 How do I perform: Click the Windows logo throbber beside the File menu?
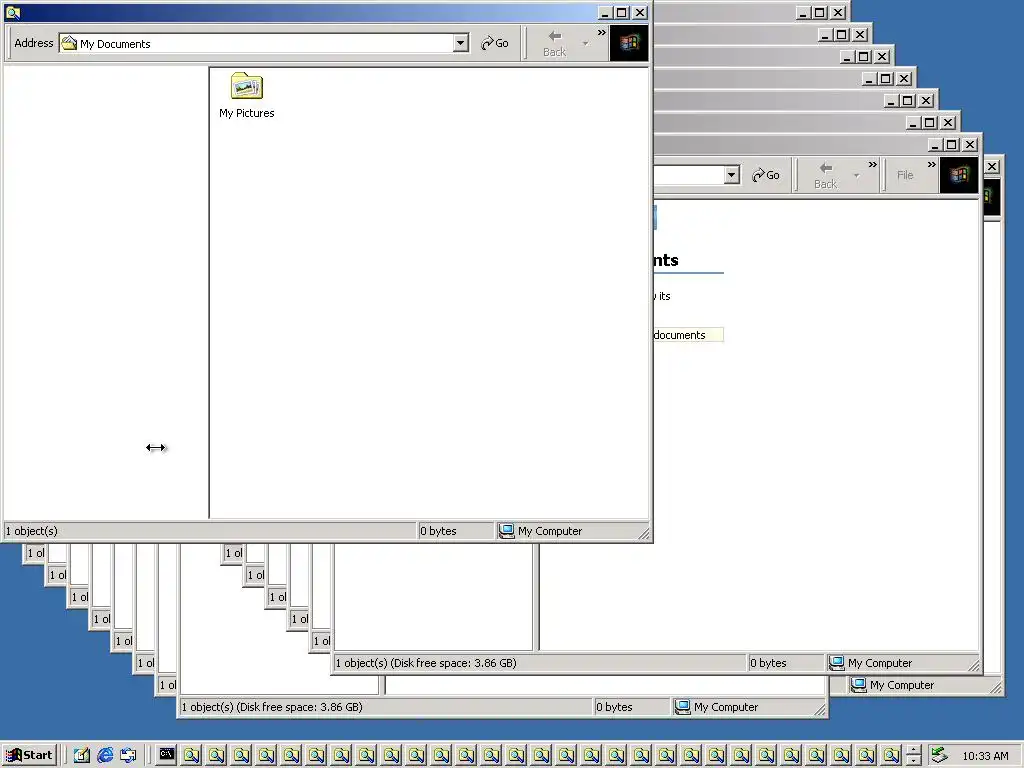(x=959, y=175)
